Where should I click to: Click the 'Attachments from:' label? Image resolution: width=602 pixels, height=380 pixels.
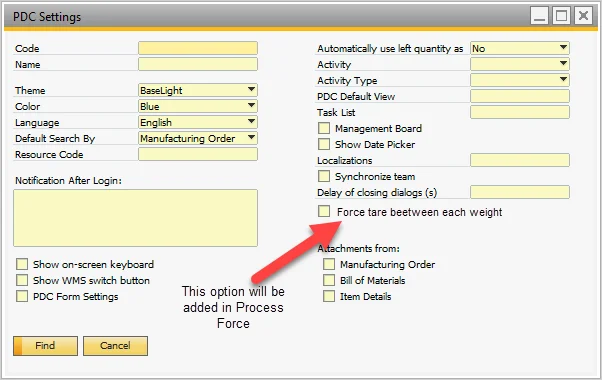pos(358,249)
